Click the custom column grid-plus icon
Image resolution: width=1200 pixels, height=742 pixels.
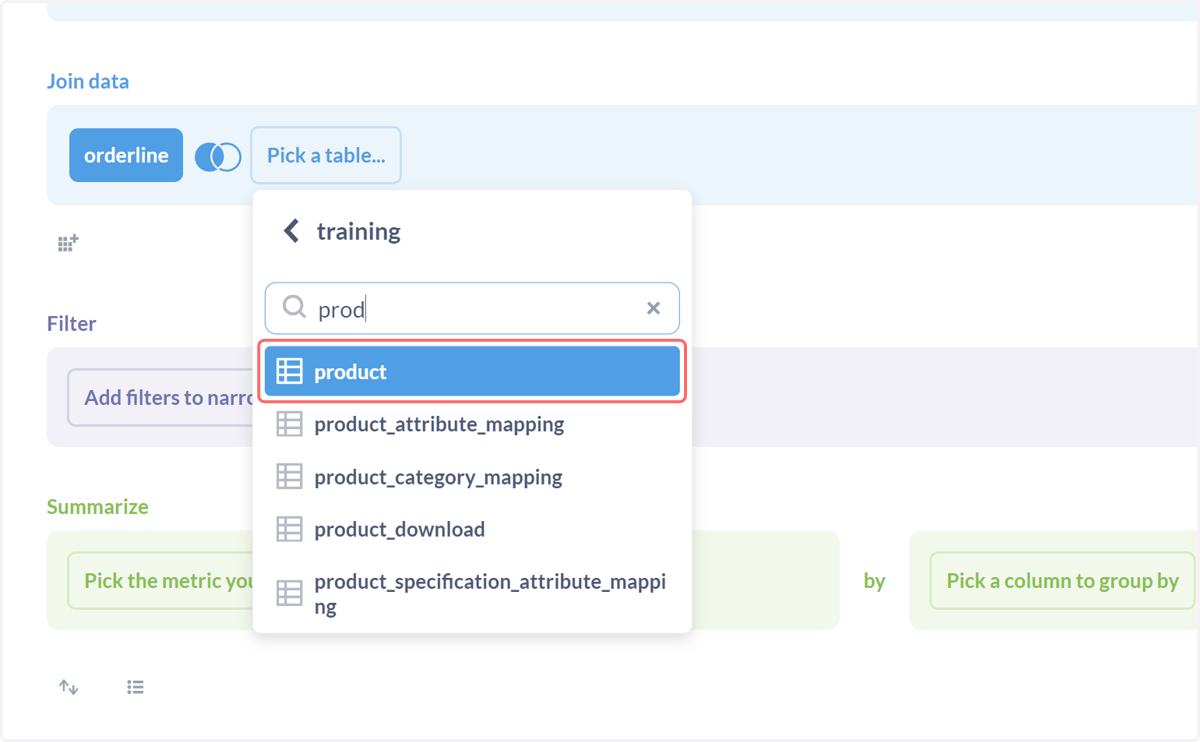(68, 243)
